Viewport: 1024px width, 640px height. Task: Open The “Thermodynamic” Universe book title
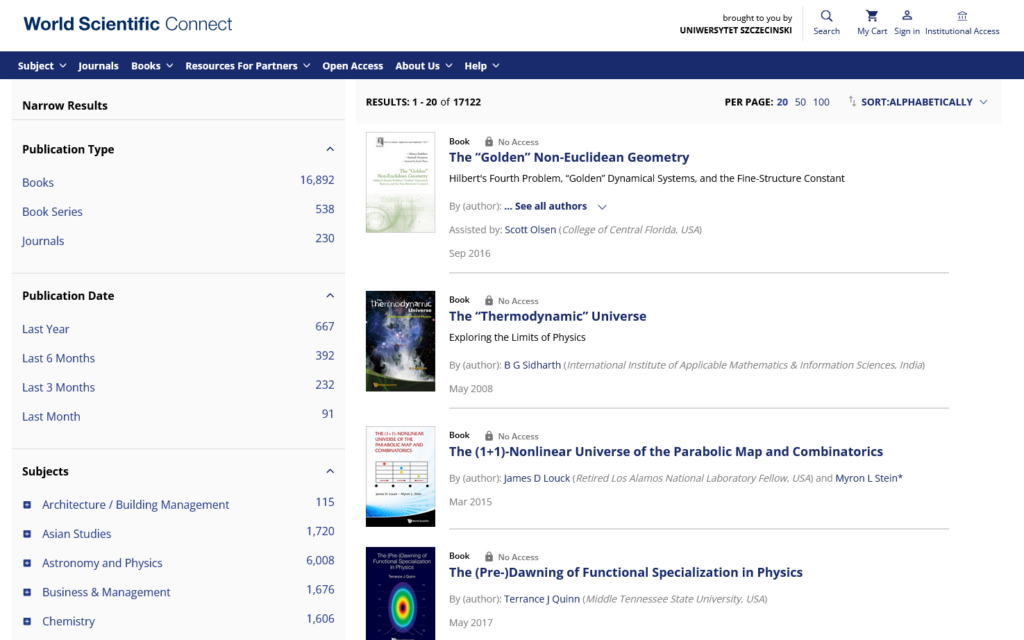pyautogui.click(x=547, y=316)
